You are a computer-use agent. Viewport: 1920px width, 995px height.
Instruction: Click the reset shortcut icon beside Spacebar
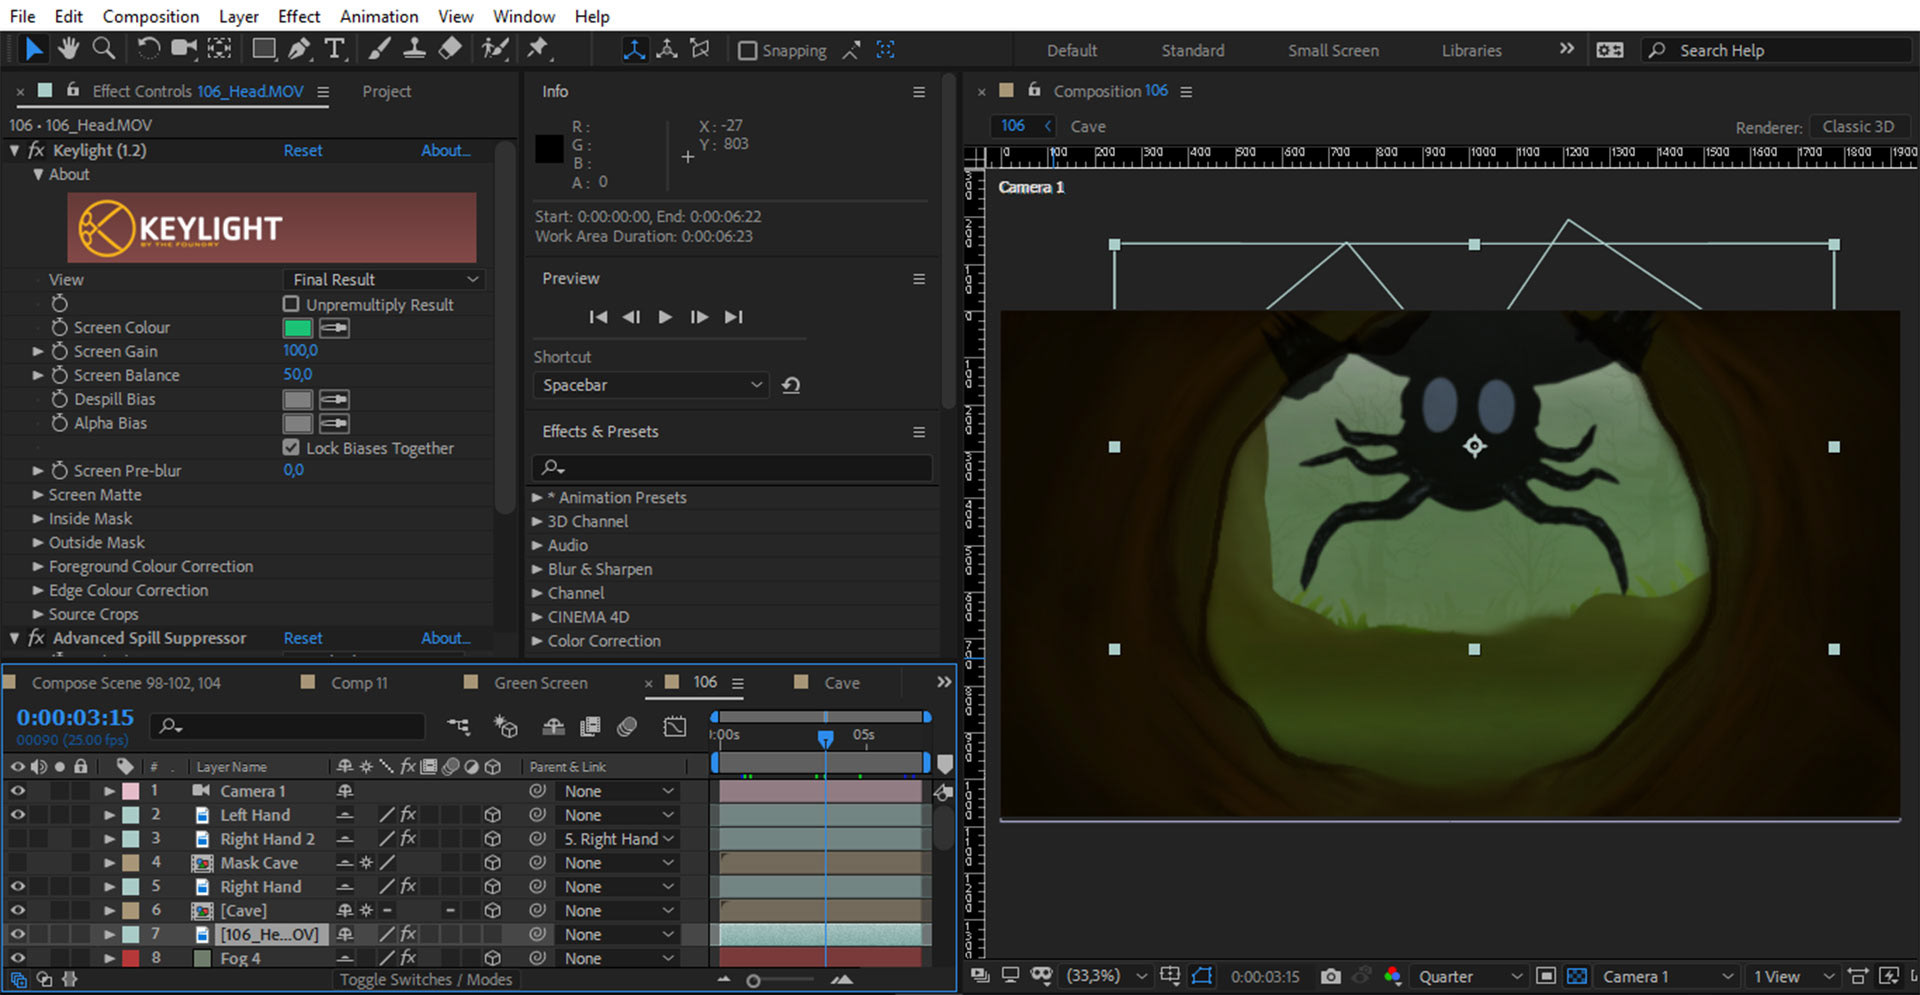(x=791, y=385)
